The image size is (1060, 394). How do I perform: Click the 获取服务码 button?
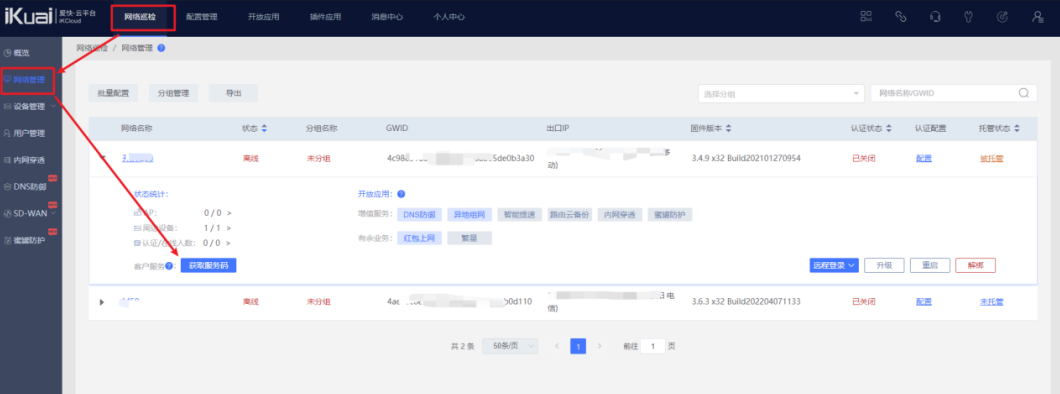[208, 266]
